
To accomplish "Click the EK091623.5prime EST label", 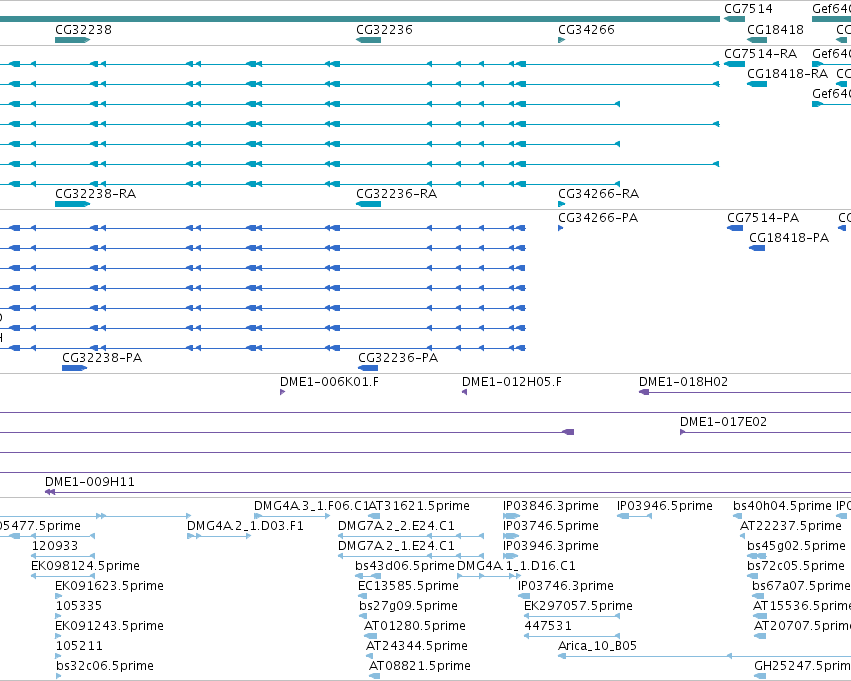I will click(x=110, y=586).
